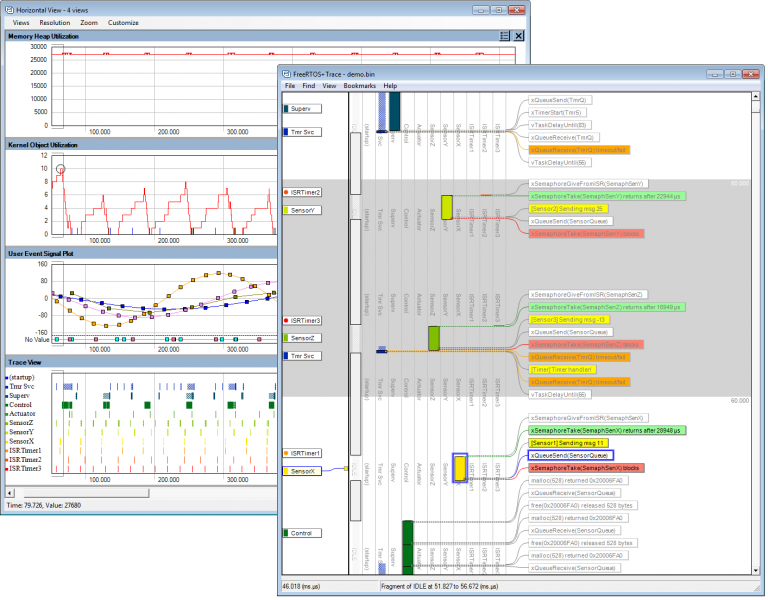
Task: Open the Bookmarks menu in FreeRTOS+Trace
Action: (360, 86)
